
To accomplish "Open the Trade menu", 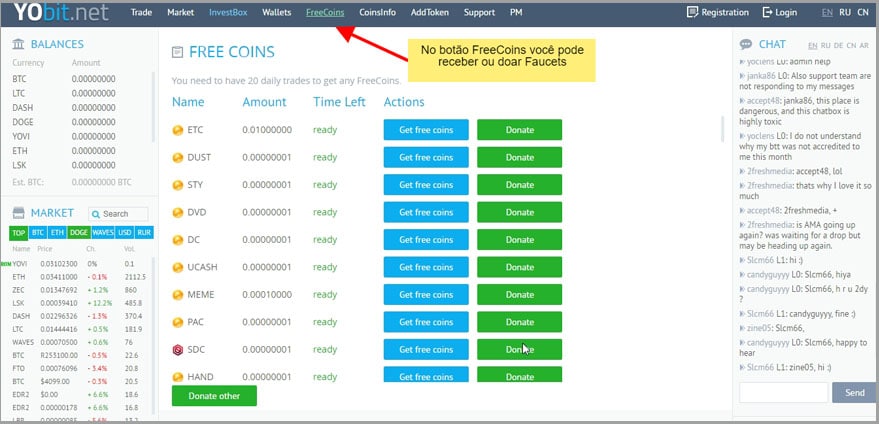I will click(141, 12).
